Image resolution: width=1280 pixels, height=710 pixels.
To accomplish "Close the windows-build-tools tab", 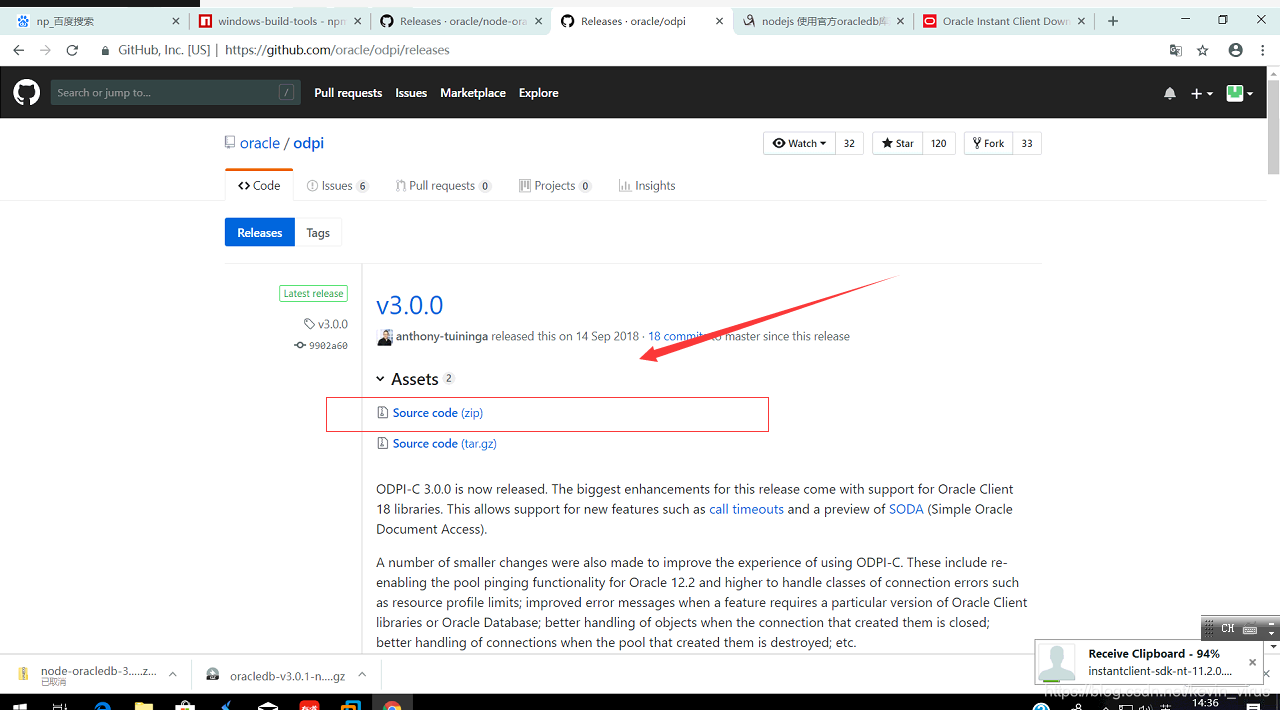I will pyautogui.click(x=357, y=21).
